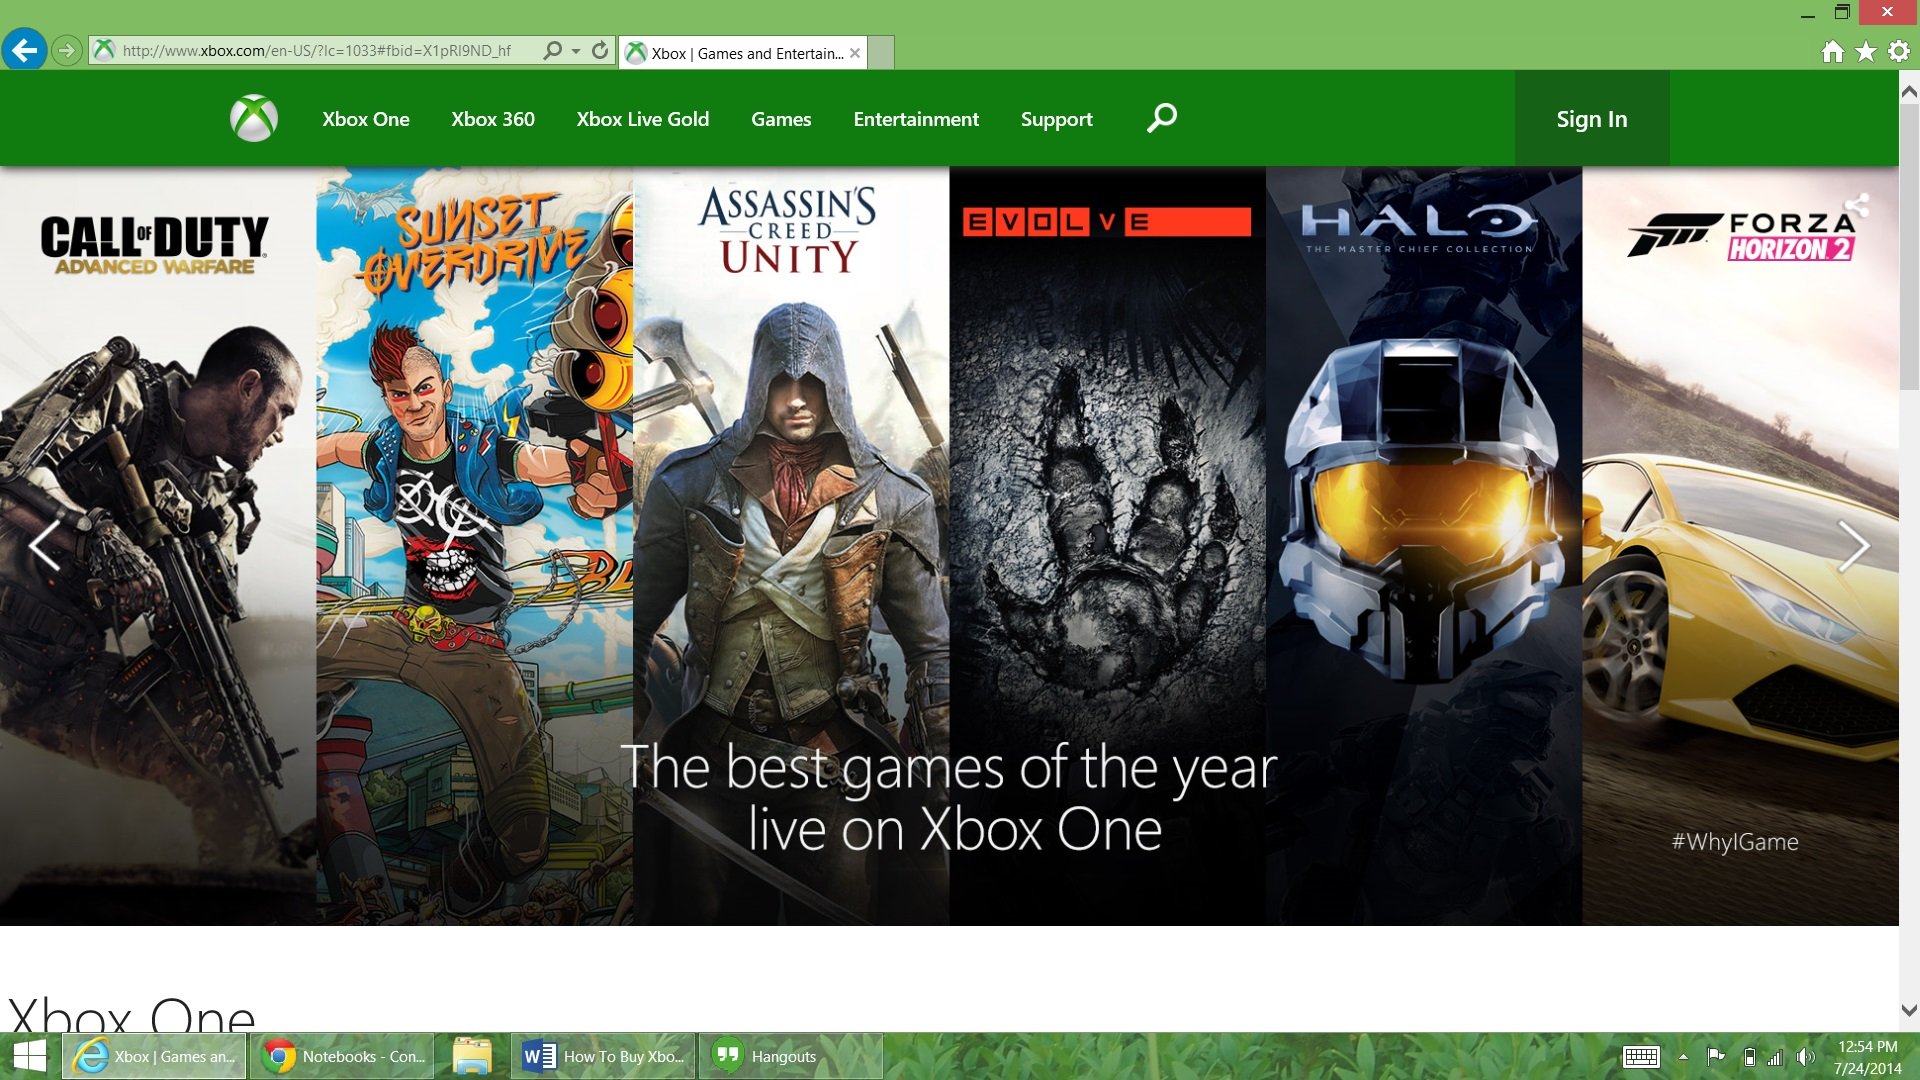The height and width of the screenshot is (1080, 1920).
Task: Click the Sign In button
Action: click(1592, 117)
